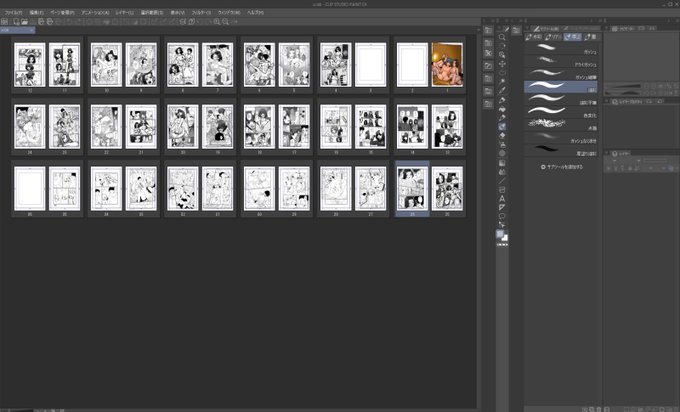Select the Figure line tool
Image resolution: width=680 pixels, height=412 pixels.
(x=502, y=180)
